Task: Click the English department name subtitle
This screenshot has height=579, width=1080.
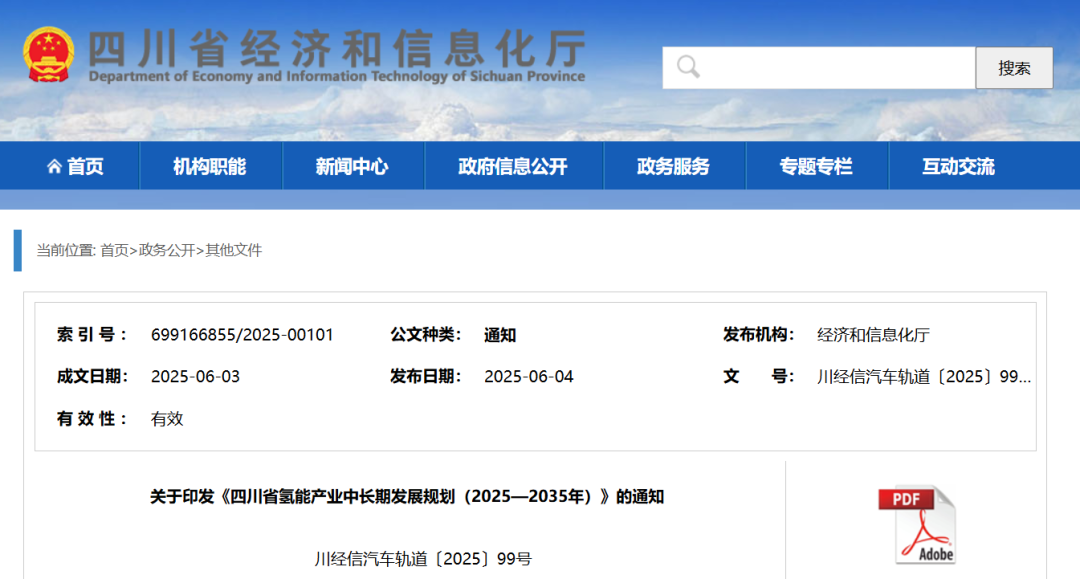Action: [x=337, y=76]
